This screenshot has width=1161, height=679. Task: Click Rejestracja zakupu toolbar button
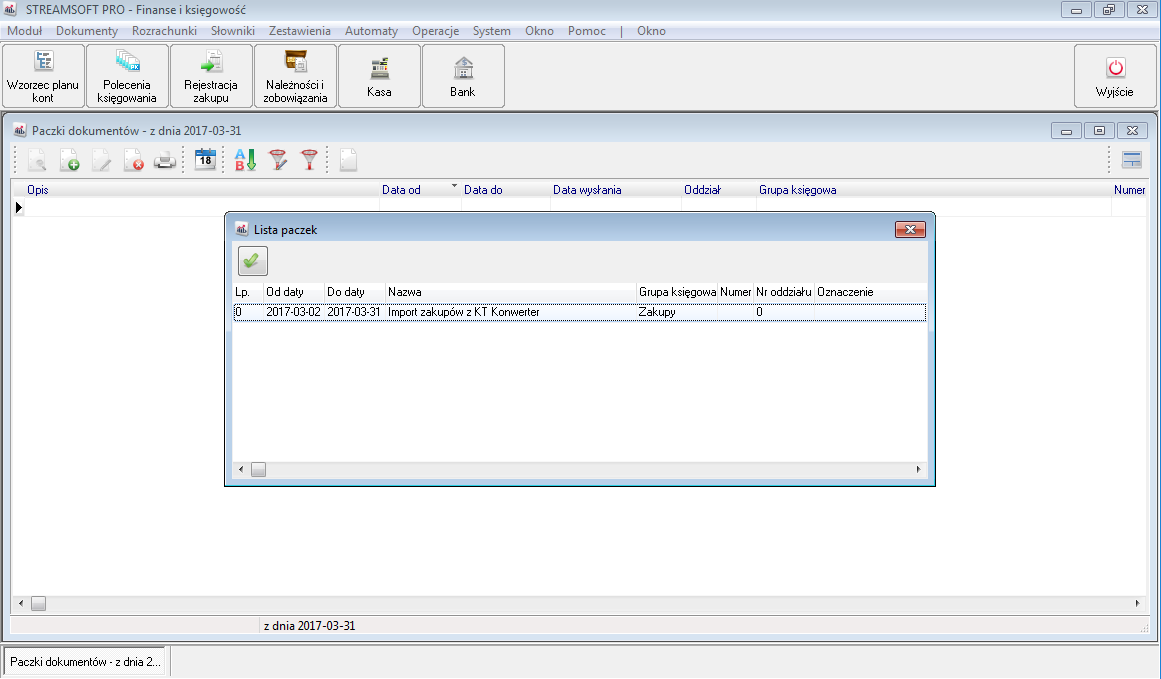tap(211, 76)
